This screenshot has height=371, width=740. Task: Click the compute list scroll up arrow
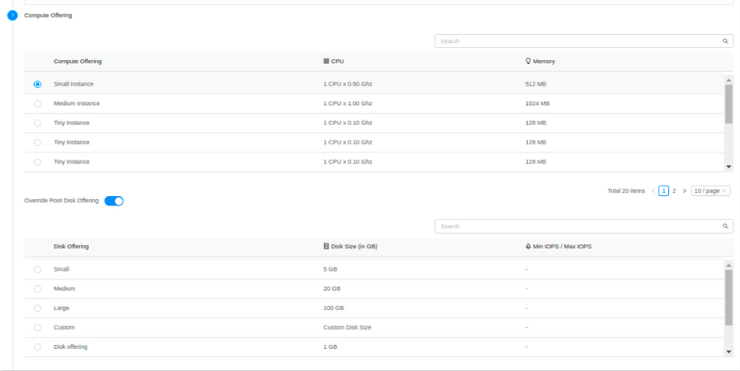pos(729,80)
